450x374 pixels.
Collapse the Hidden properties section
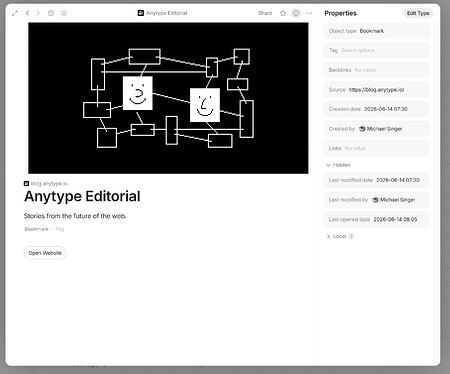pos(338,165)
